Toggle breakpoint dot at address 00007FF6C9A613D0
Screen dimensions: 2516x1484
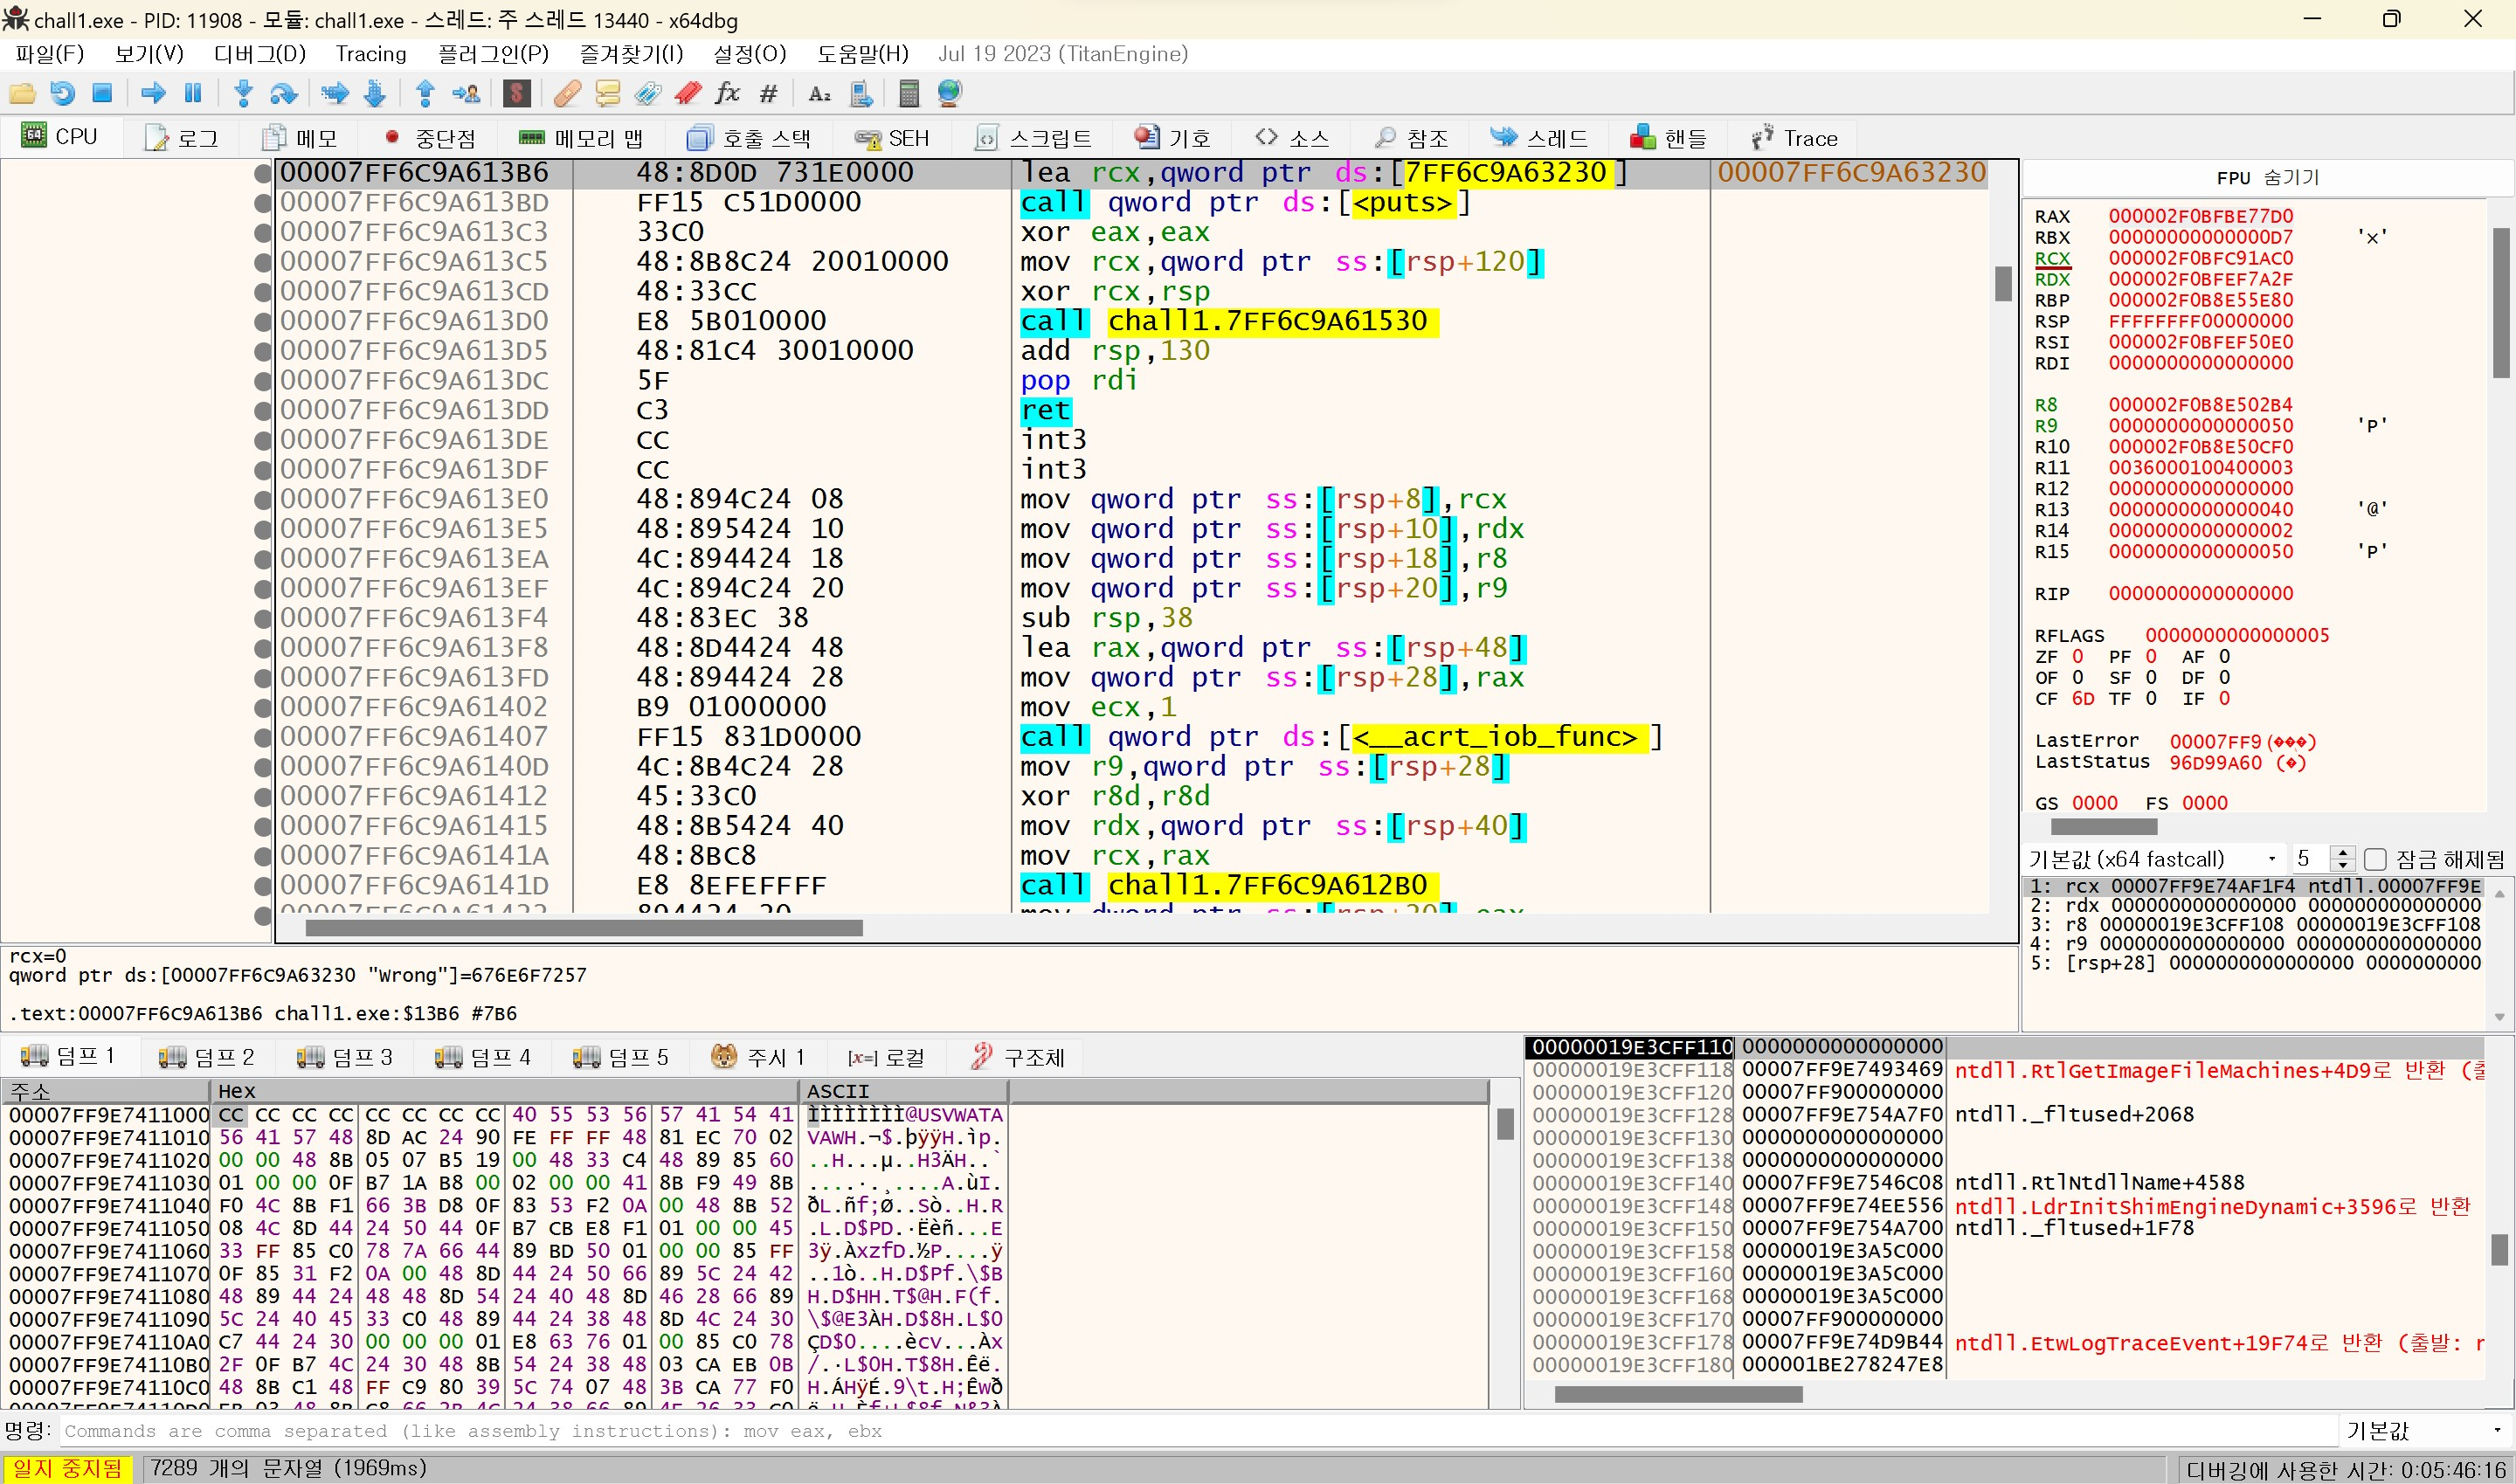point(263,322)
